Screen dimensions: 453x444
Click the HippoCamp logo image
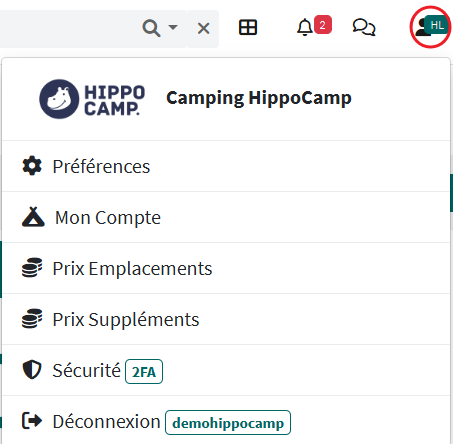pyautogui.click(x=92, y=99)
